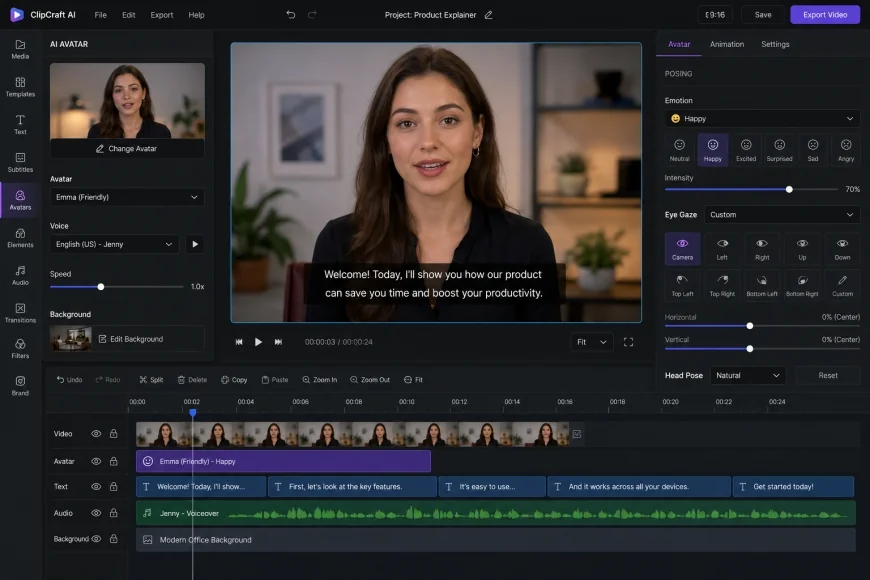Image resolution: width=870 pixels, height=580 pixels.
Task: Open the Templates sidebar section
Action: pos(20,87)
